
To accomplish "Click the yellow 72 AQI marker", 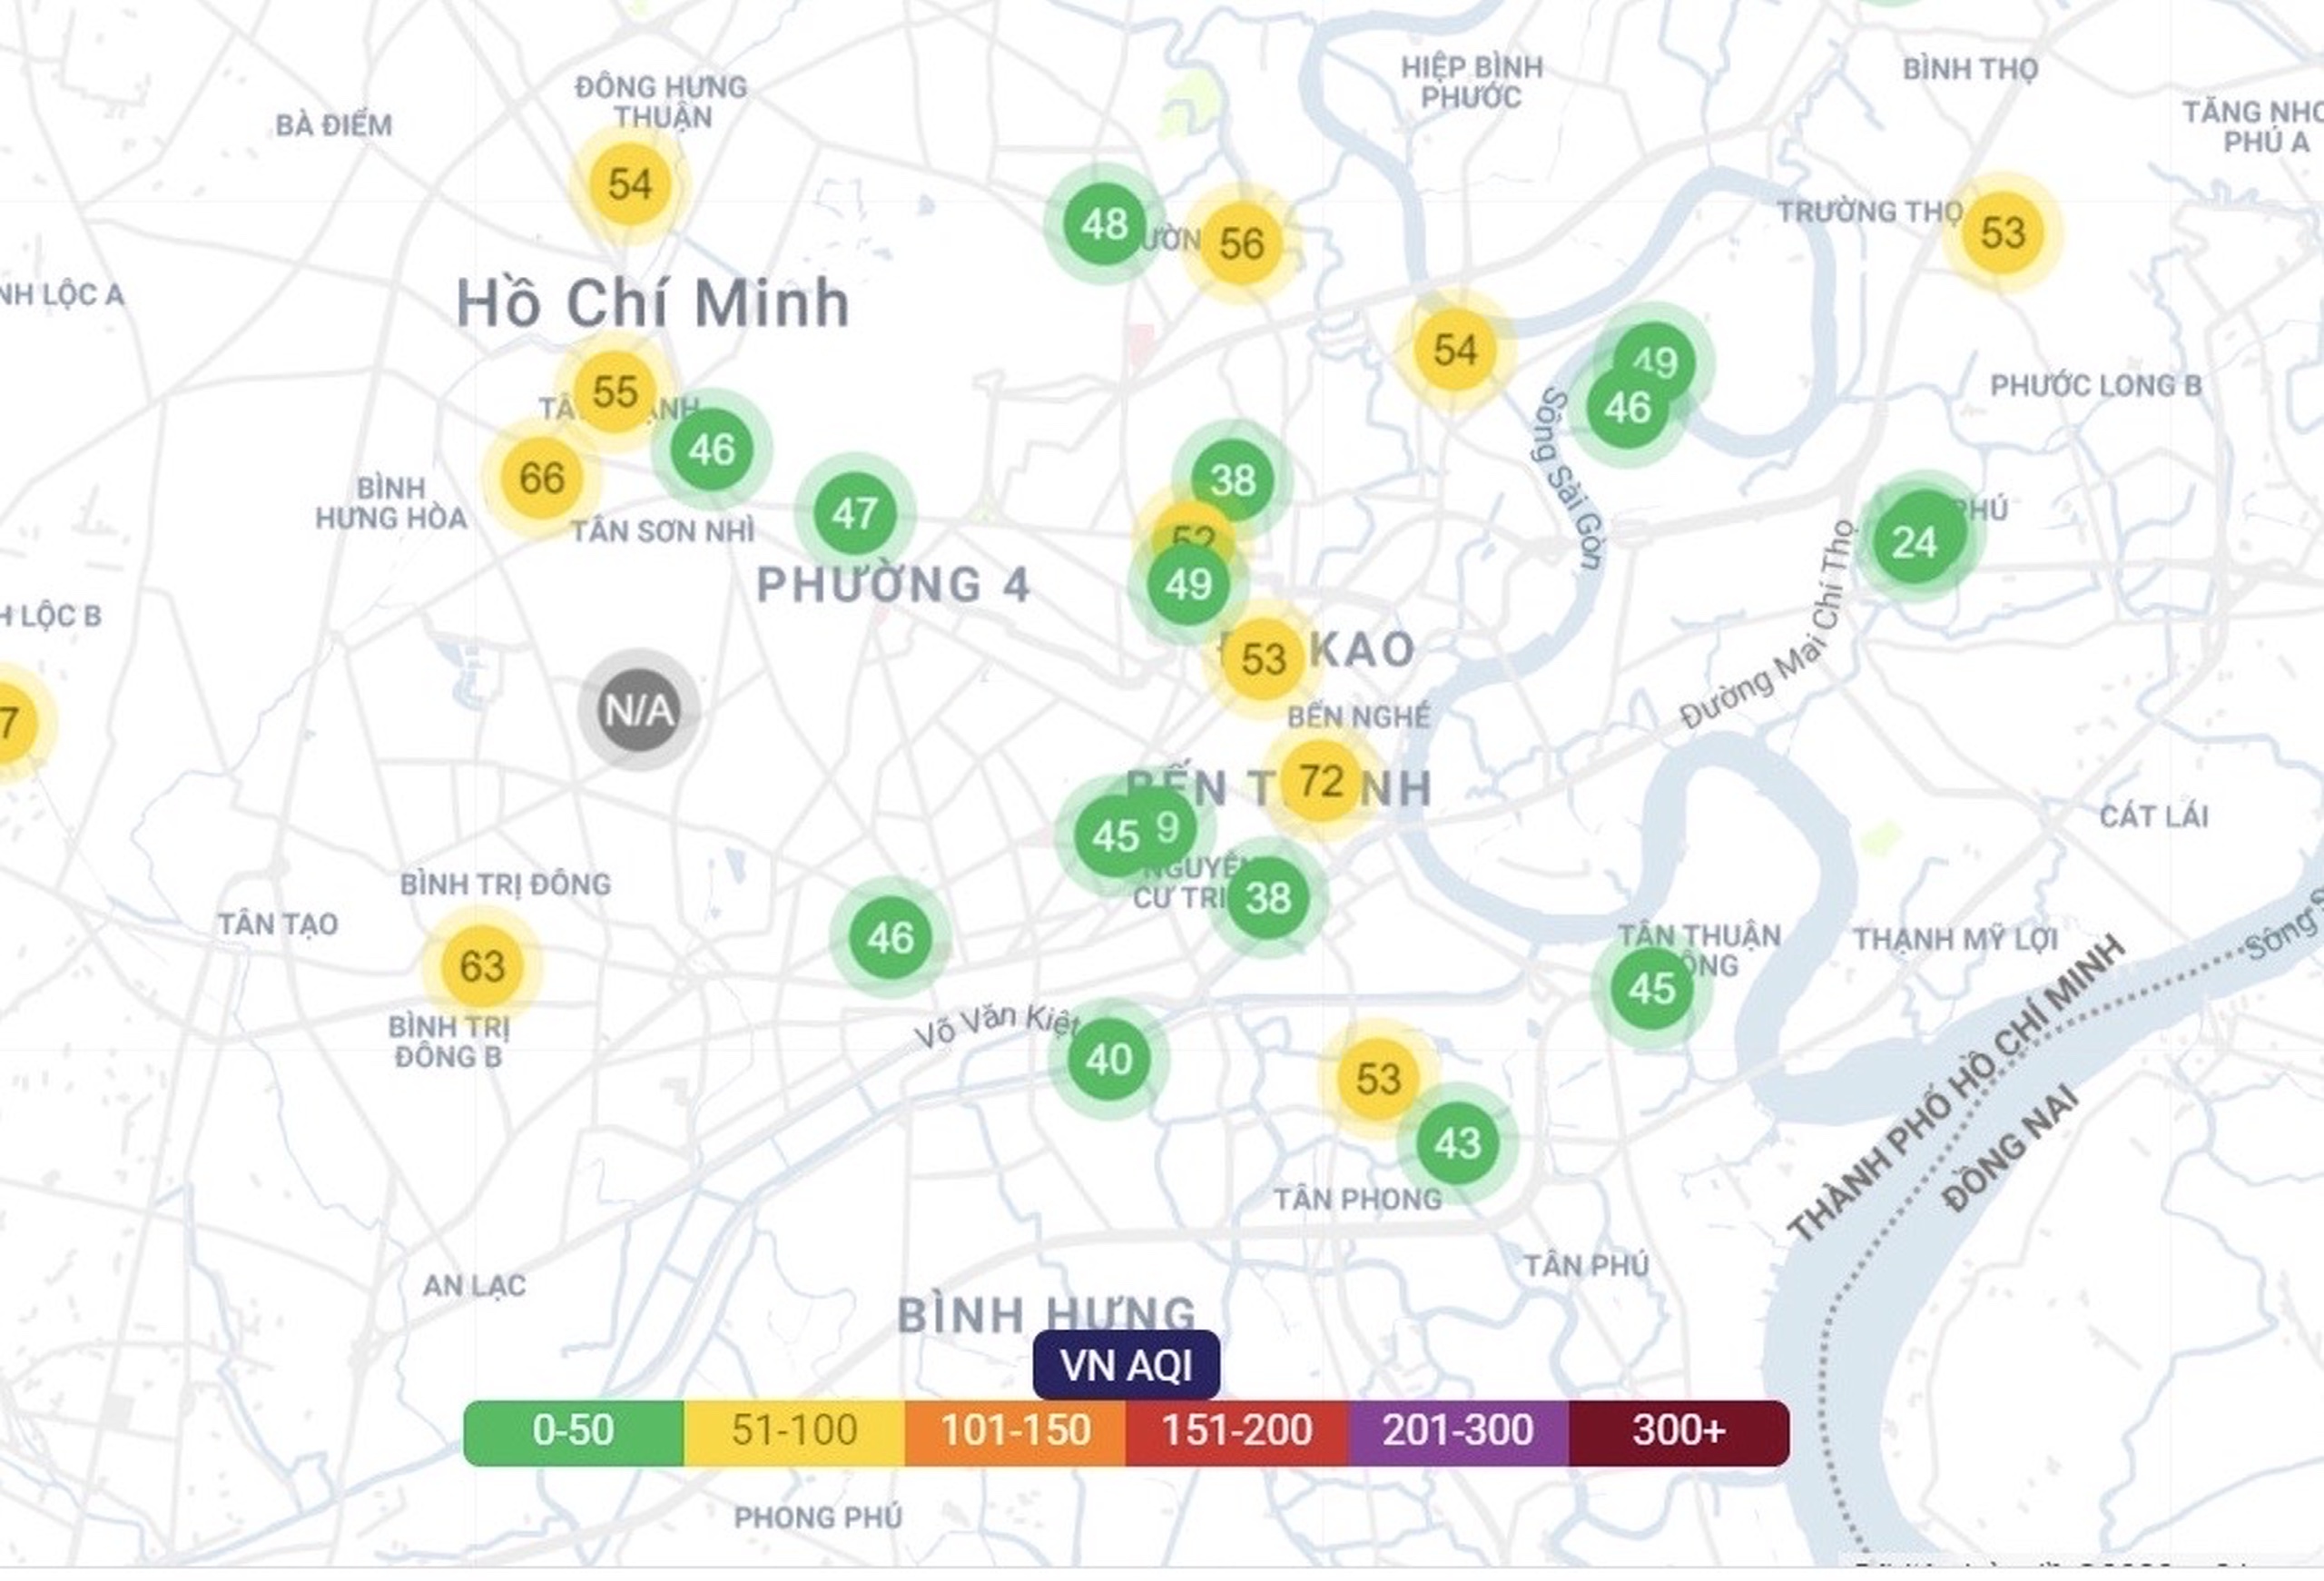I will (x=1321, y=781).
